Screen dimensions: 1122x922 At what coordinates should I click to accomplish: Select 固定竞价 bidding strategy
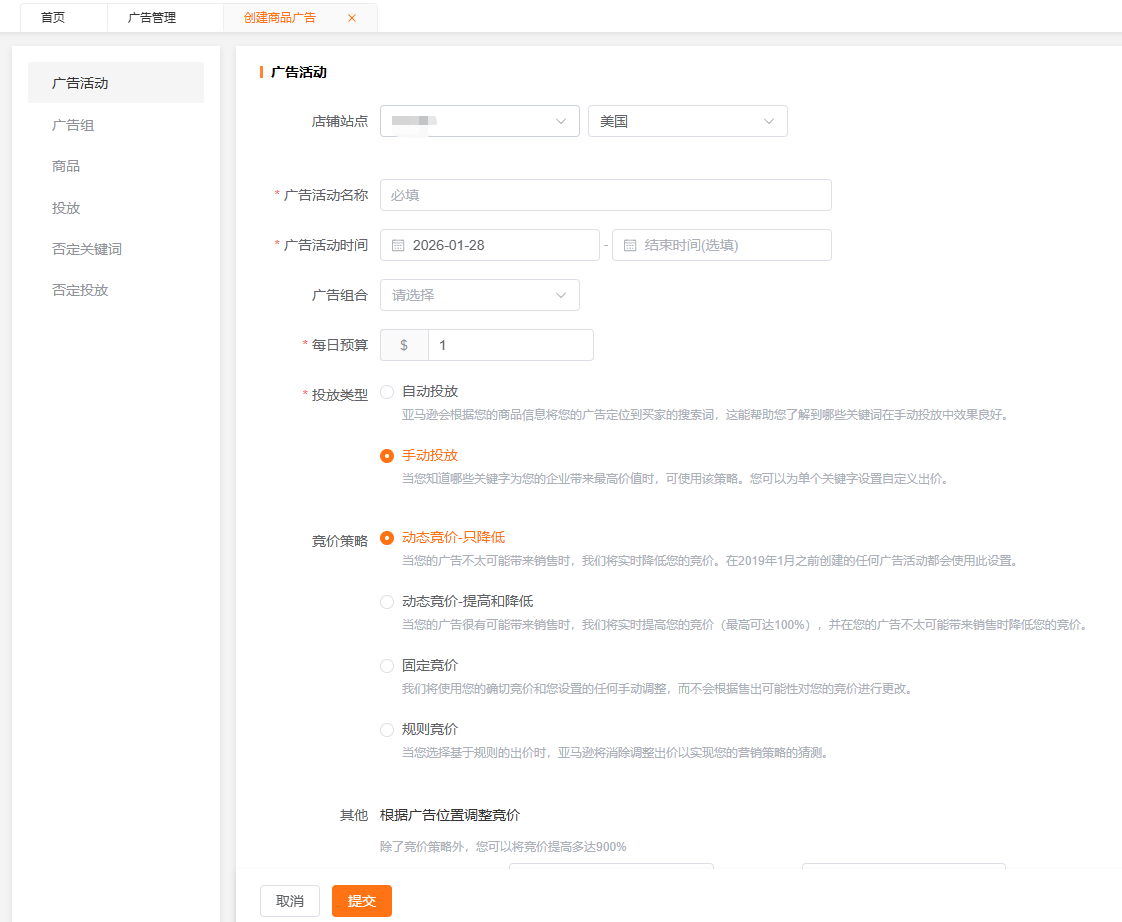pyautogui.click(x=387, y=666)
